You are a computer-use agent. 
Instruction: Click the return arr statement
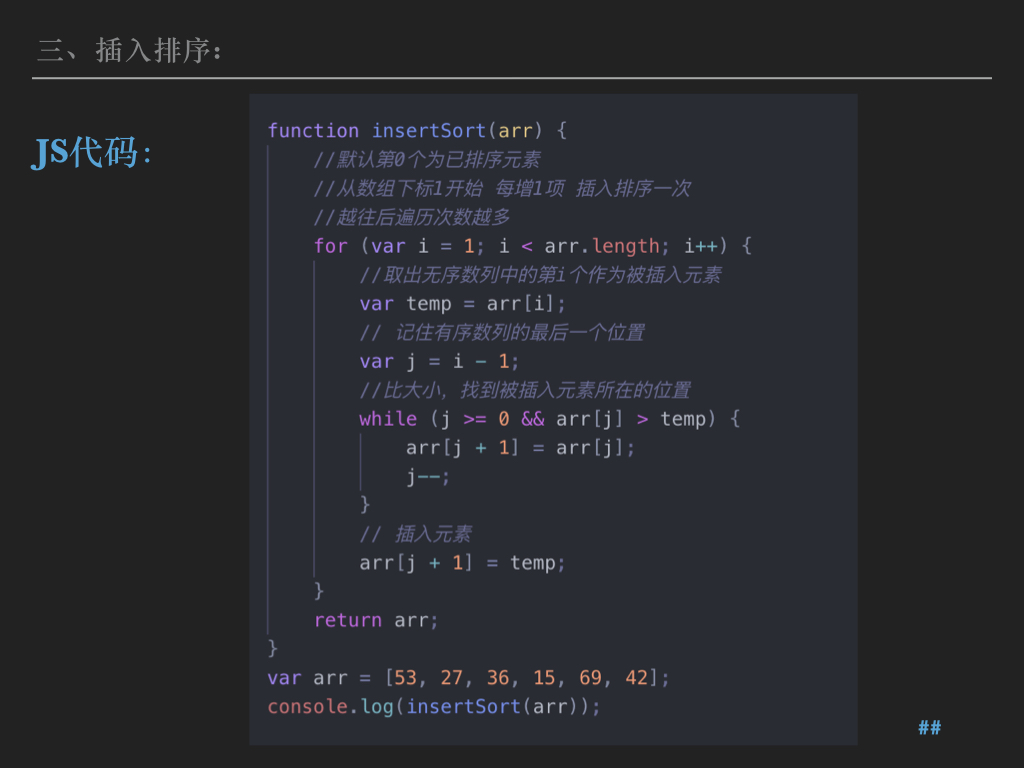click(x=376, y=621)
